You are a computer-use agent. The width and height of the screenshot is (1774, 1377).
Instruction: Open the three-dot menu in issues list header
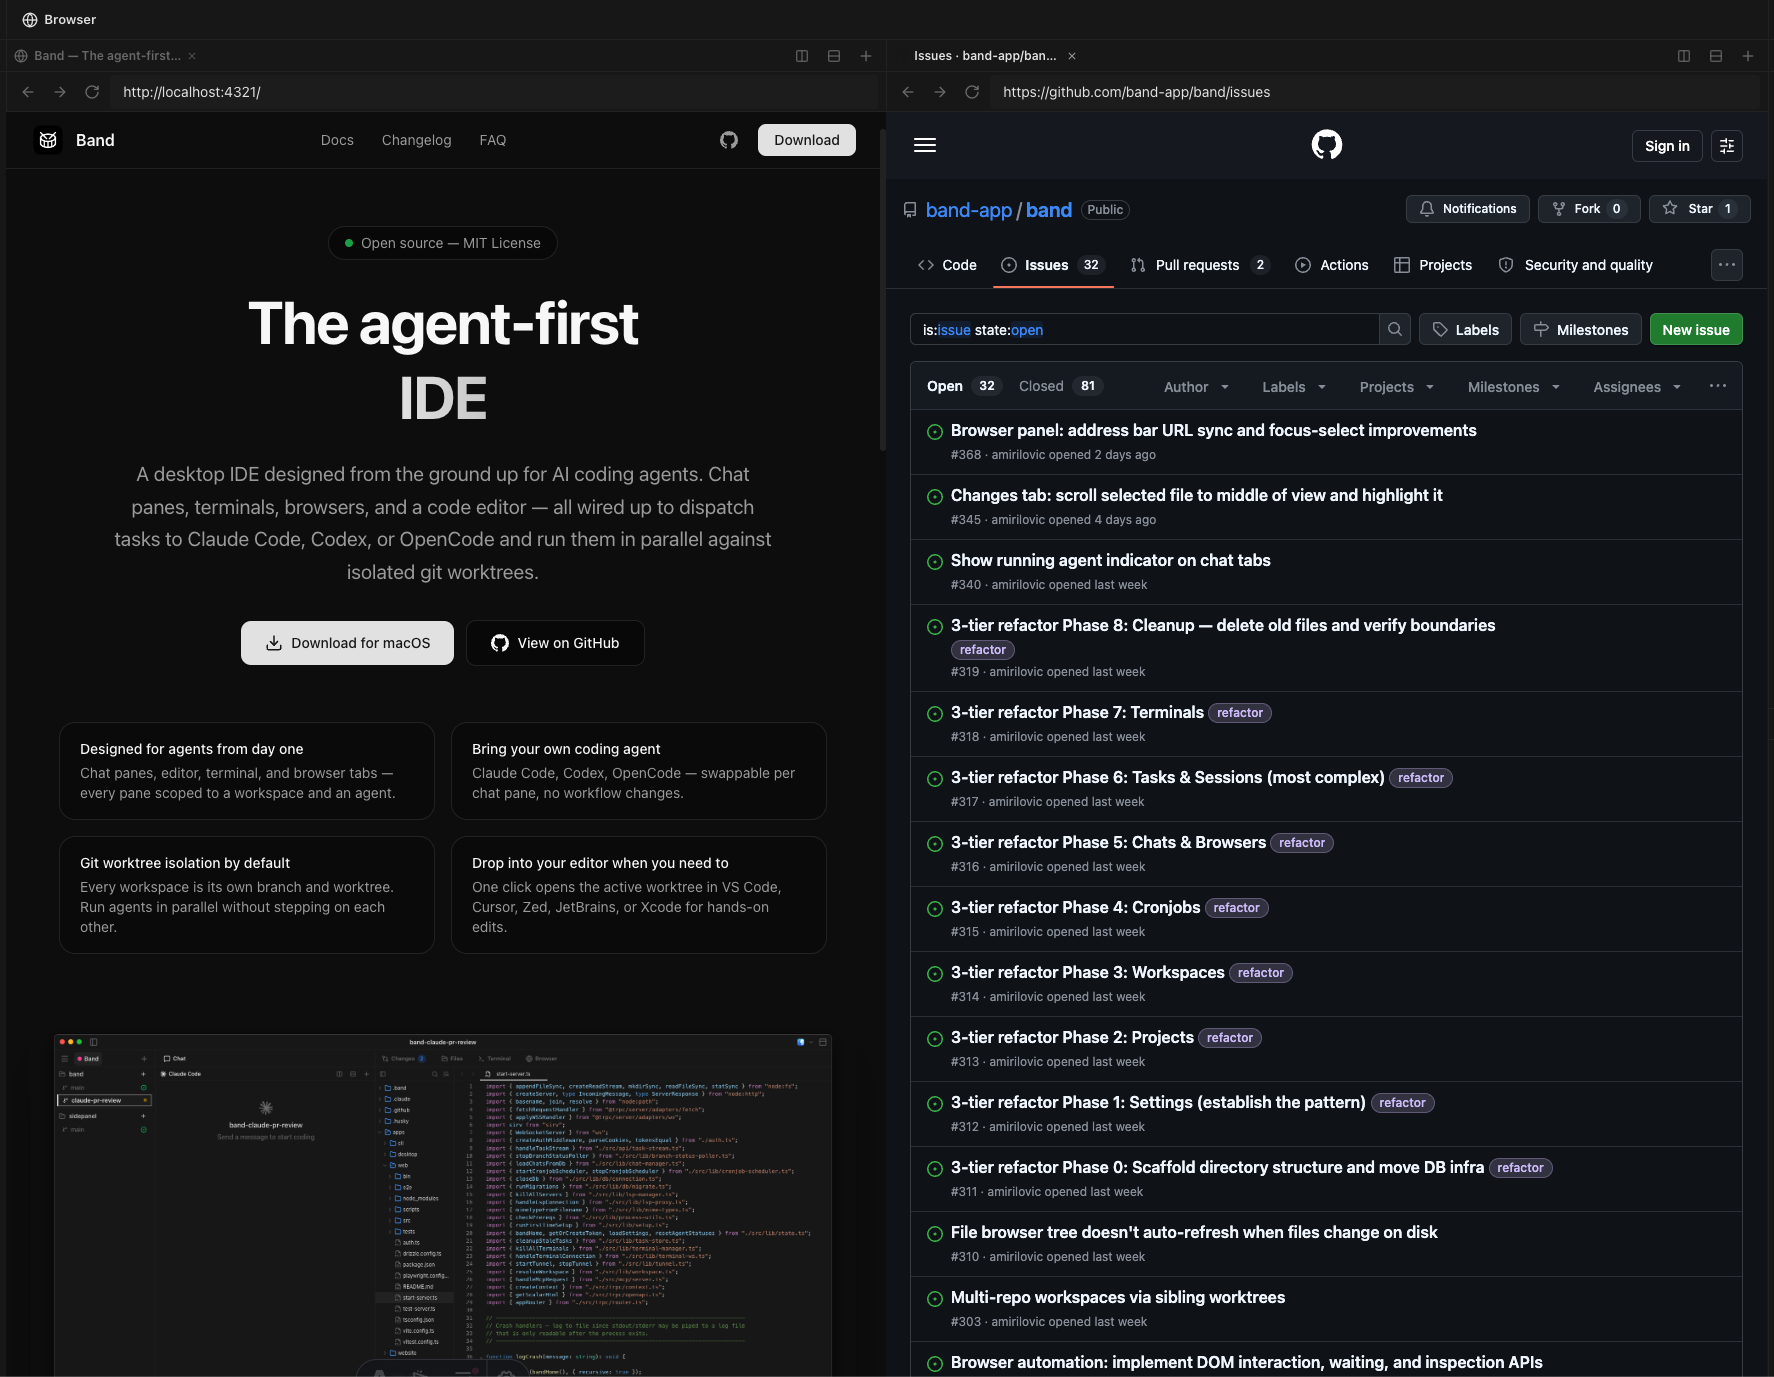point(1718,386)
